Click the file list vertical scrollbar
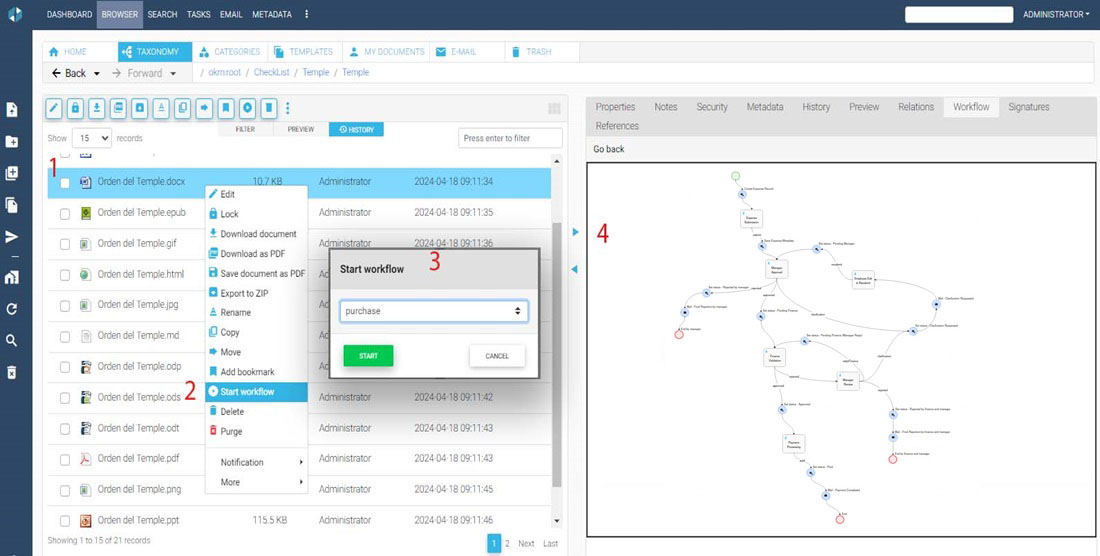This screenshot has height=556, width=1100. (557, 355)
